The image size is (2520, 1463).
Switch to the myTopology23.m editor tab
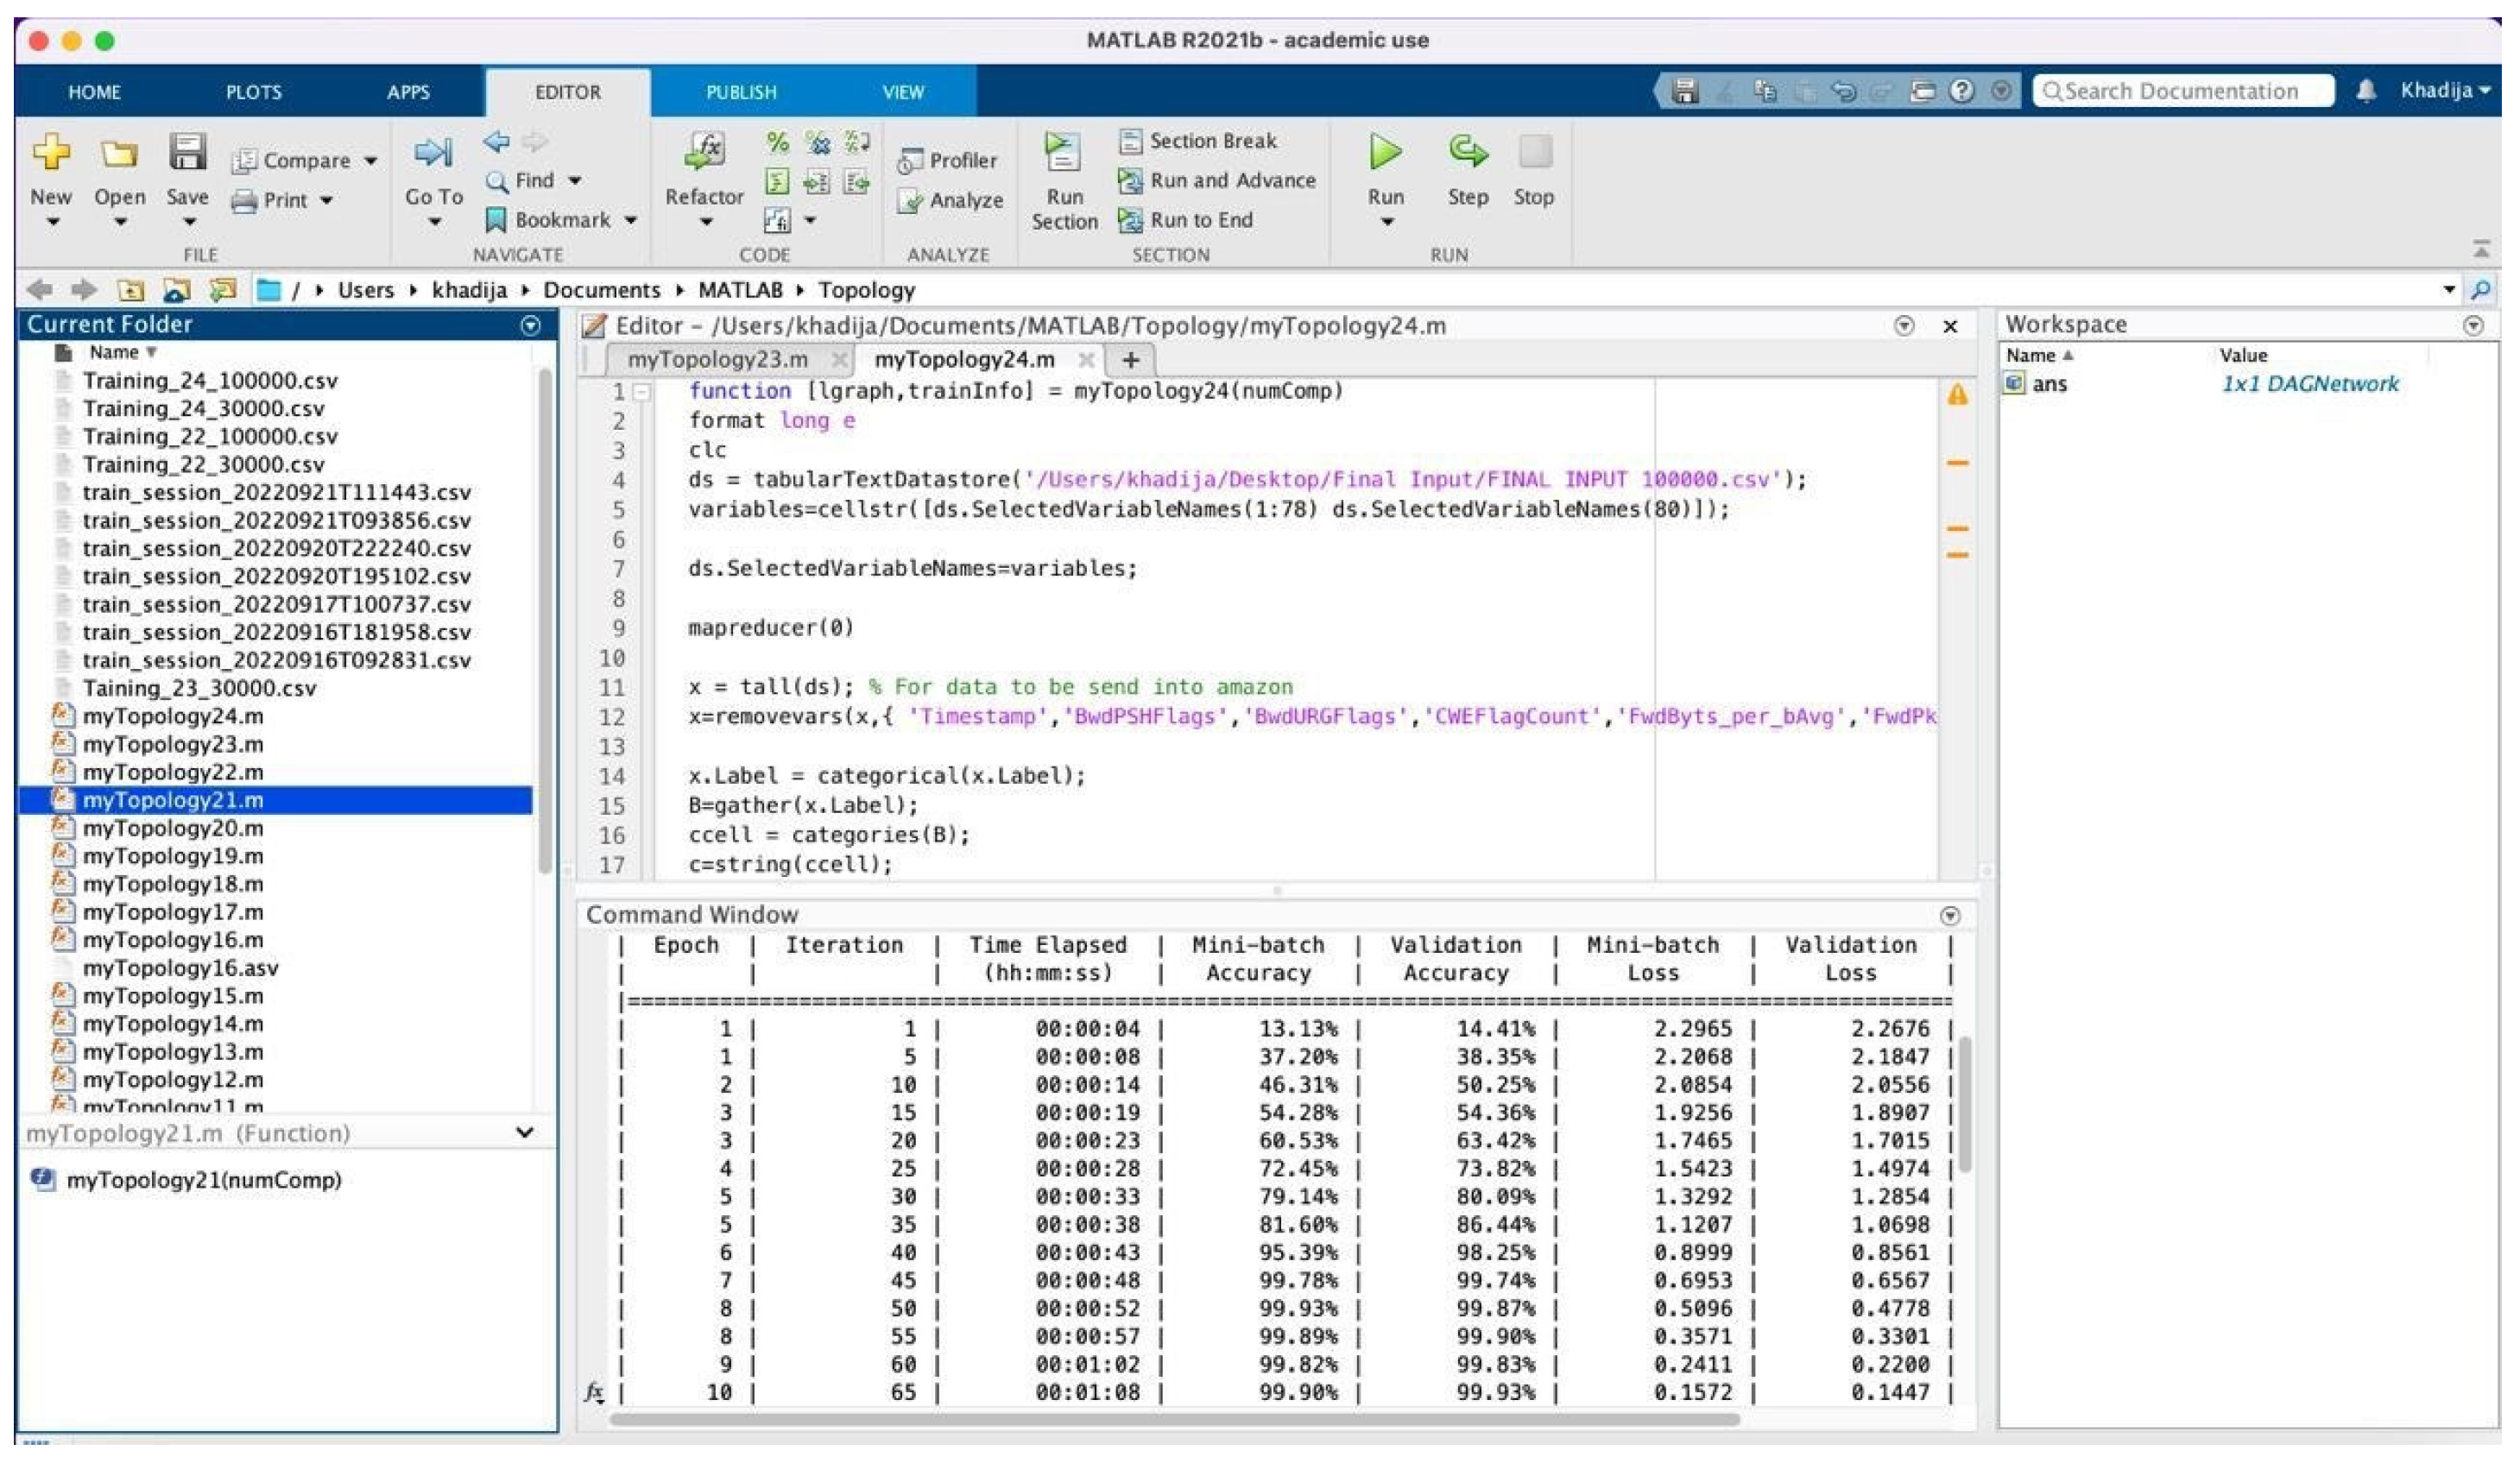(x=717, y=359)
